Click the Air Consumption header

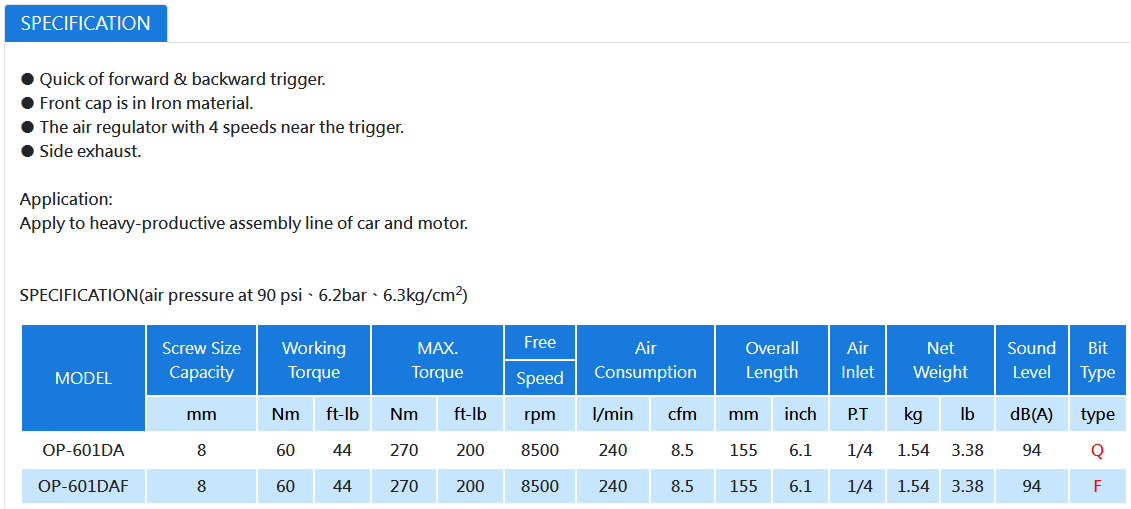pos(646,360)
